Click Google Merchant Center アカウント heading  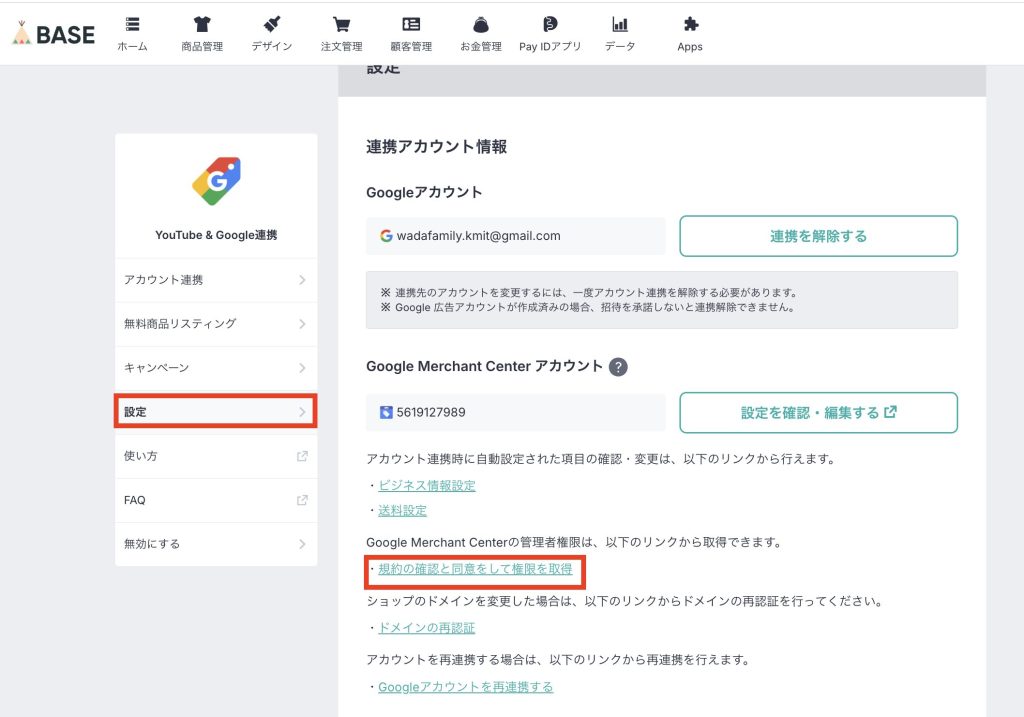(x=484, y=366)
